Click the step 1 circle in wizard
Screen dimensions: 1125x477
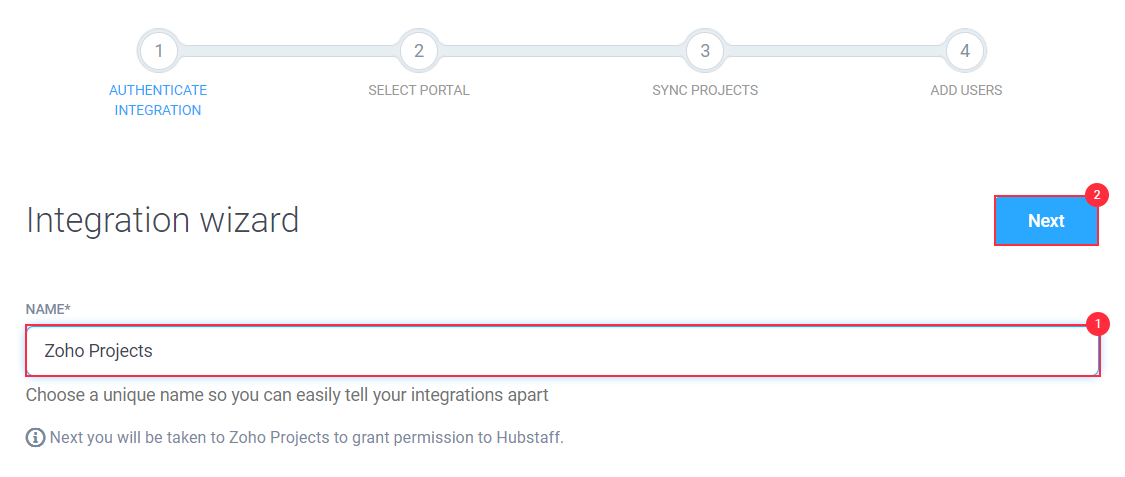[159, 51]
